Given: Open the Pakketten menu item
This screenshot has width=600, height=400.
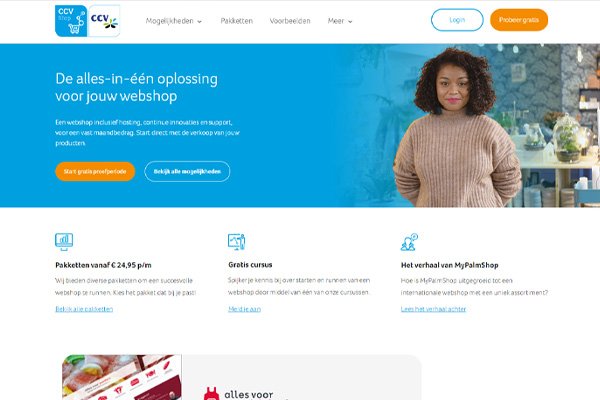Looking at the screenshot, I should [236, 21].
